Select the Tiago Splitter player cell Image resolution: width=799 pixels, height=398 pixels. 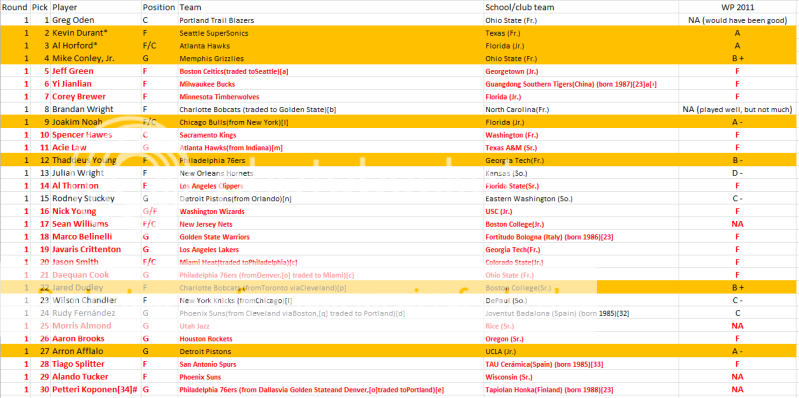coord(96,364)
